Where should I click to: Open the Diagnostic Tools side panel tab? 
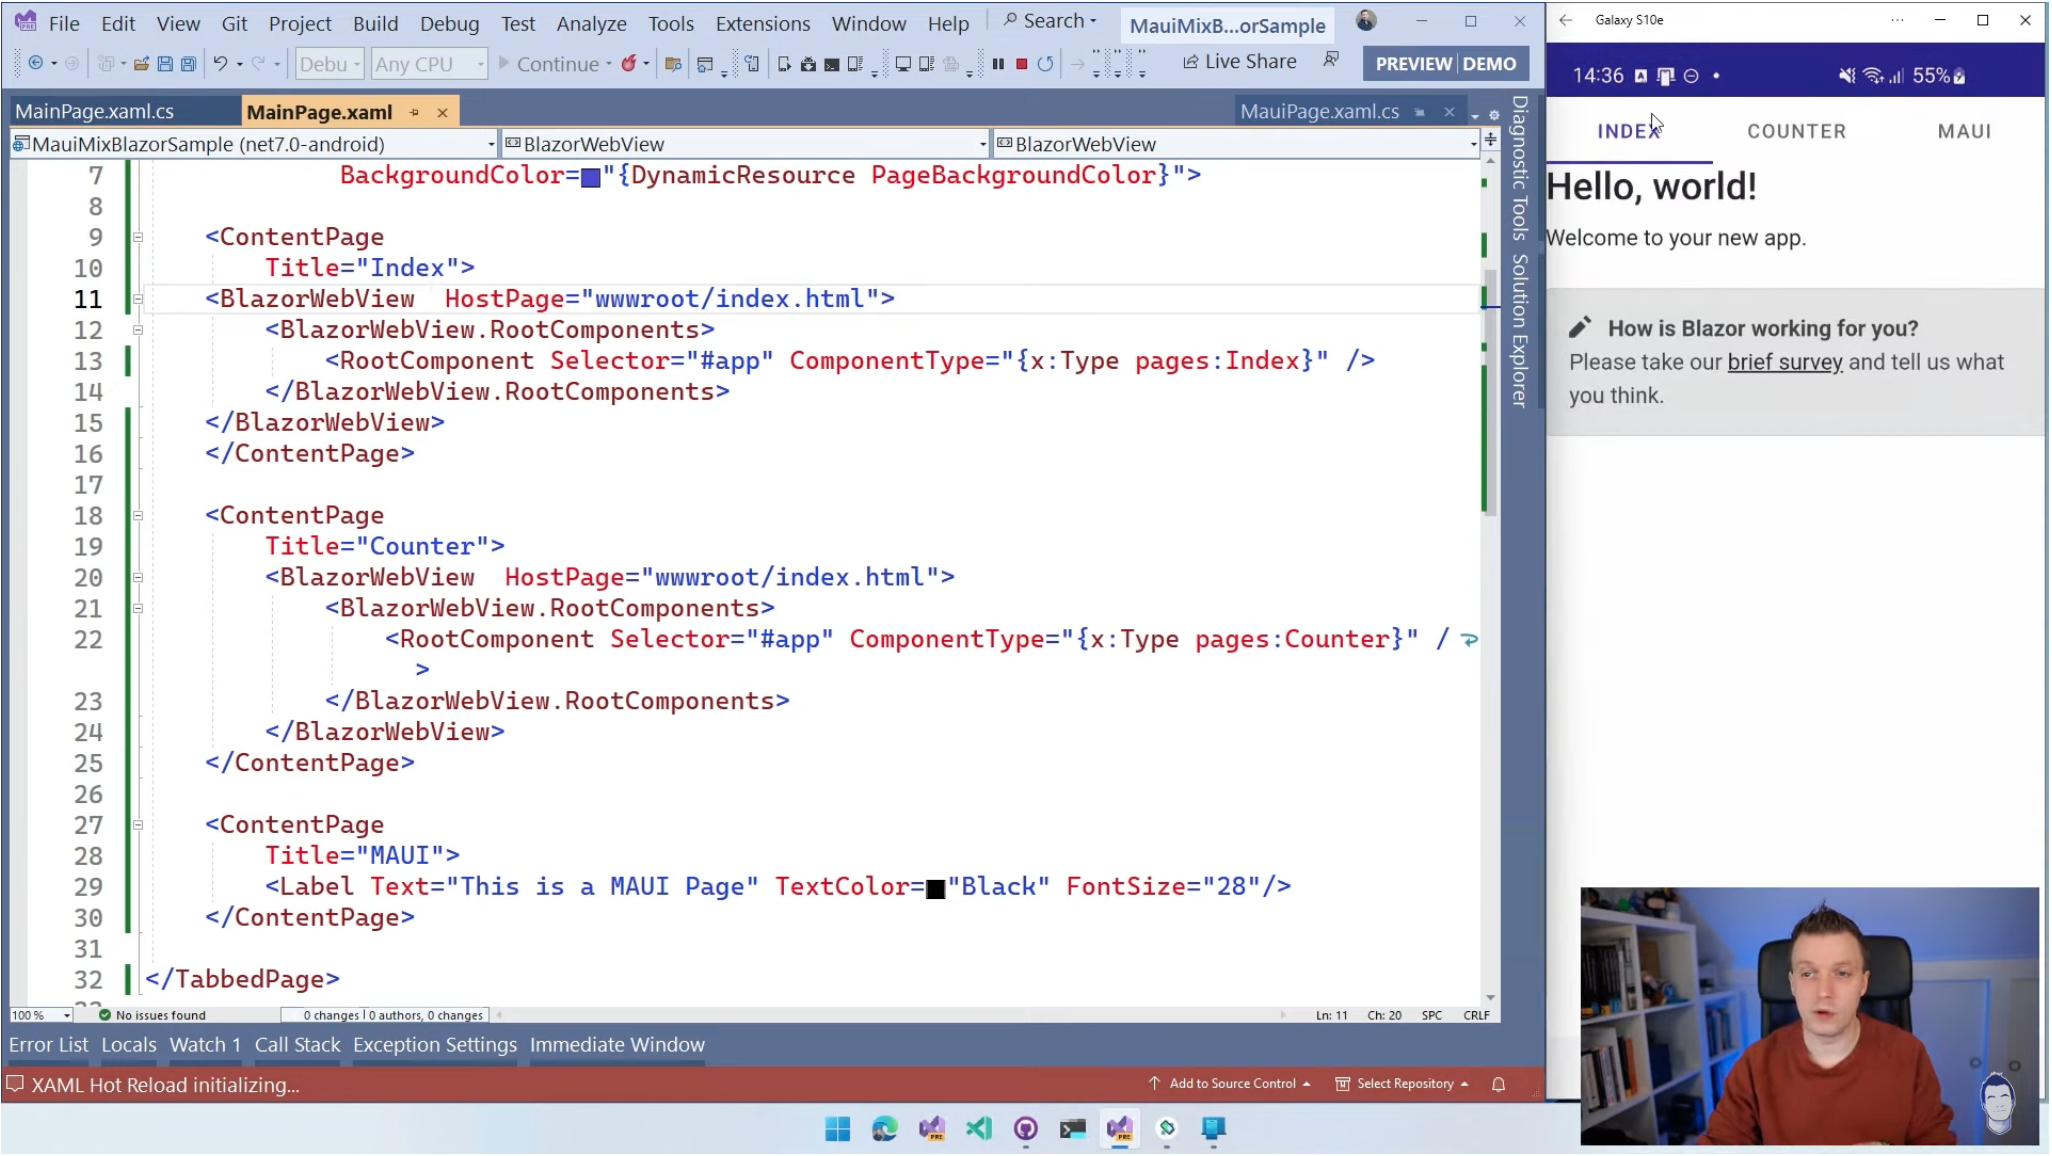(x=1520, y=168)
